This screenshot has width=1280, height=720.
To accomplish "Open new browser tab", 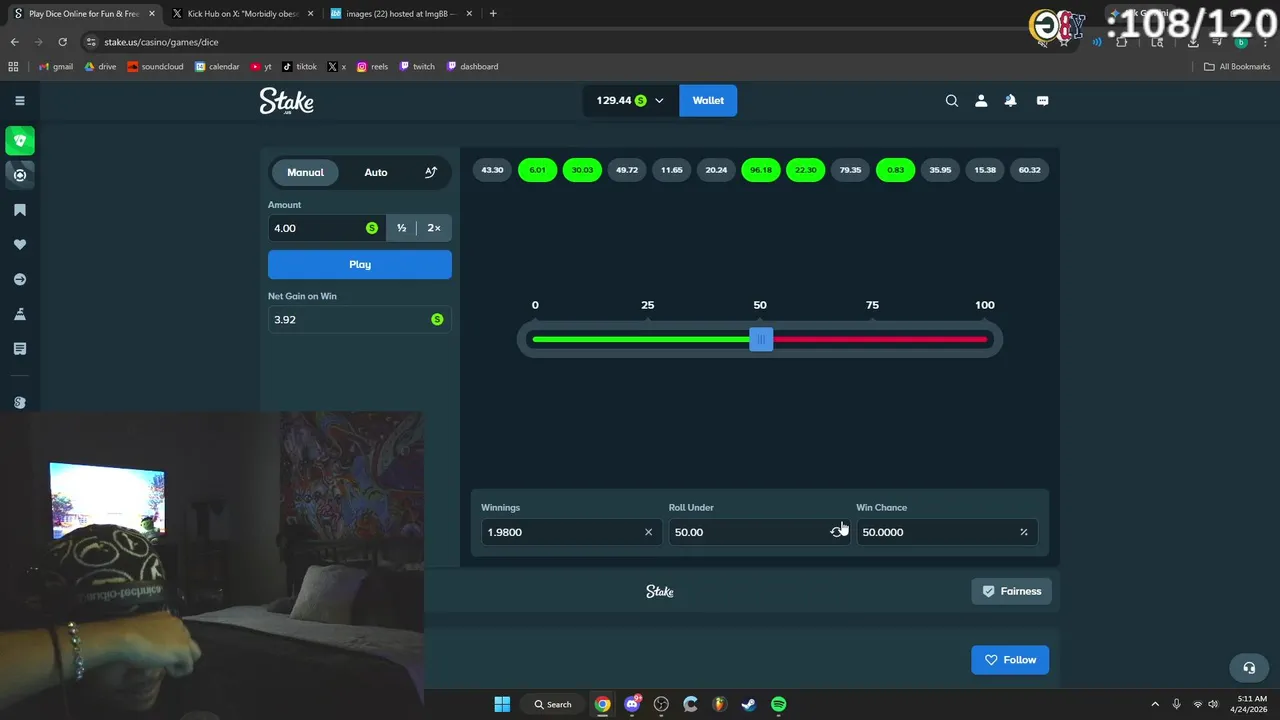I will (x=493, y=14).
